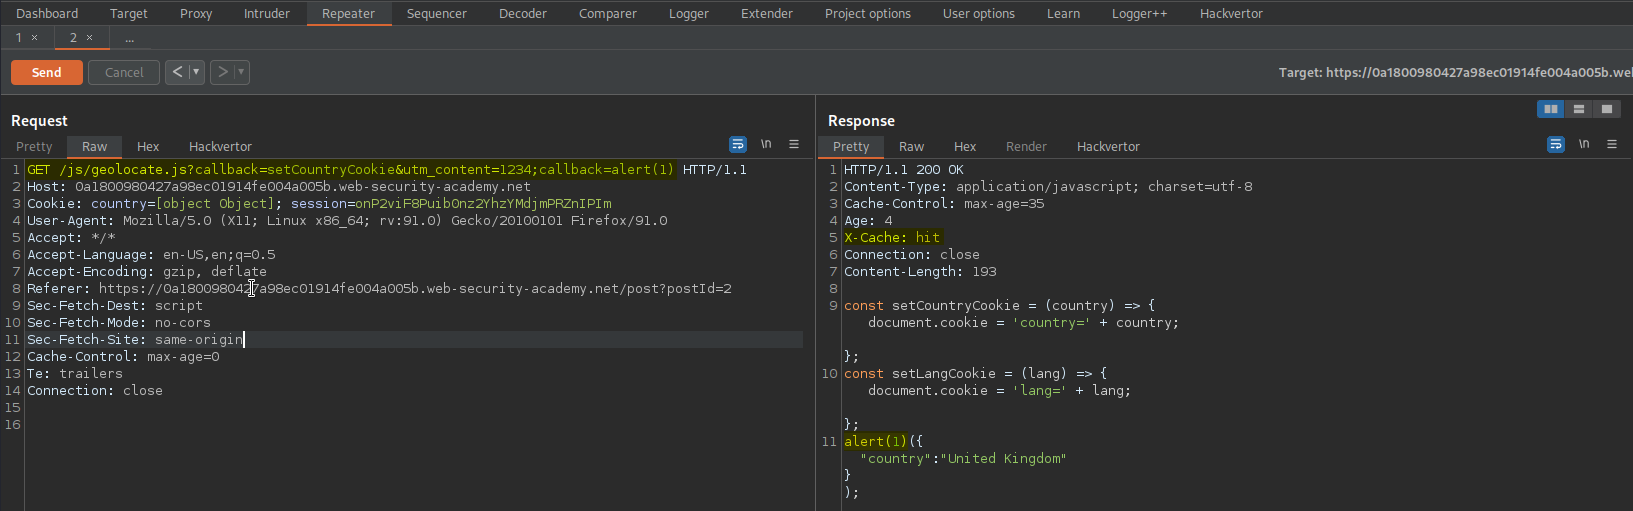
Task: Open the Logger++ tab
Action: pos(1139,13)
